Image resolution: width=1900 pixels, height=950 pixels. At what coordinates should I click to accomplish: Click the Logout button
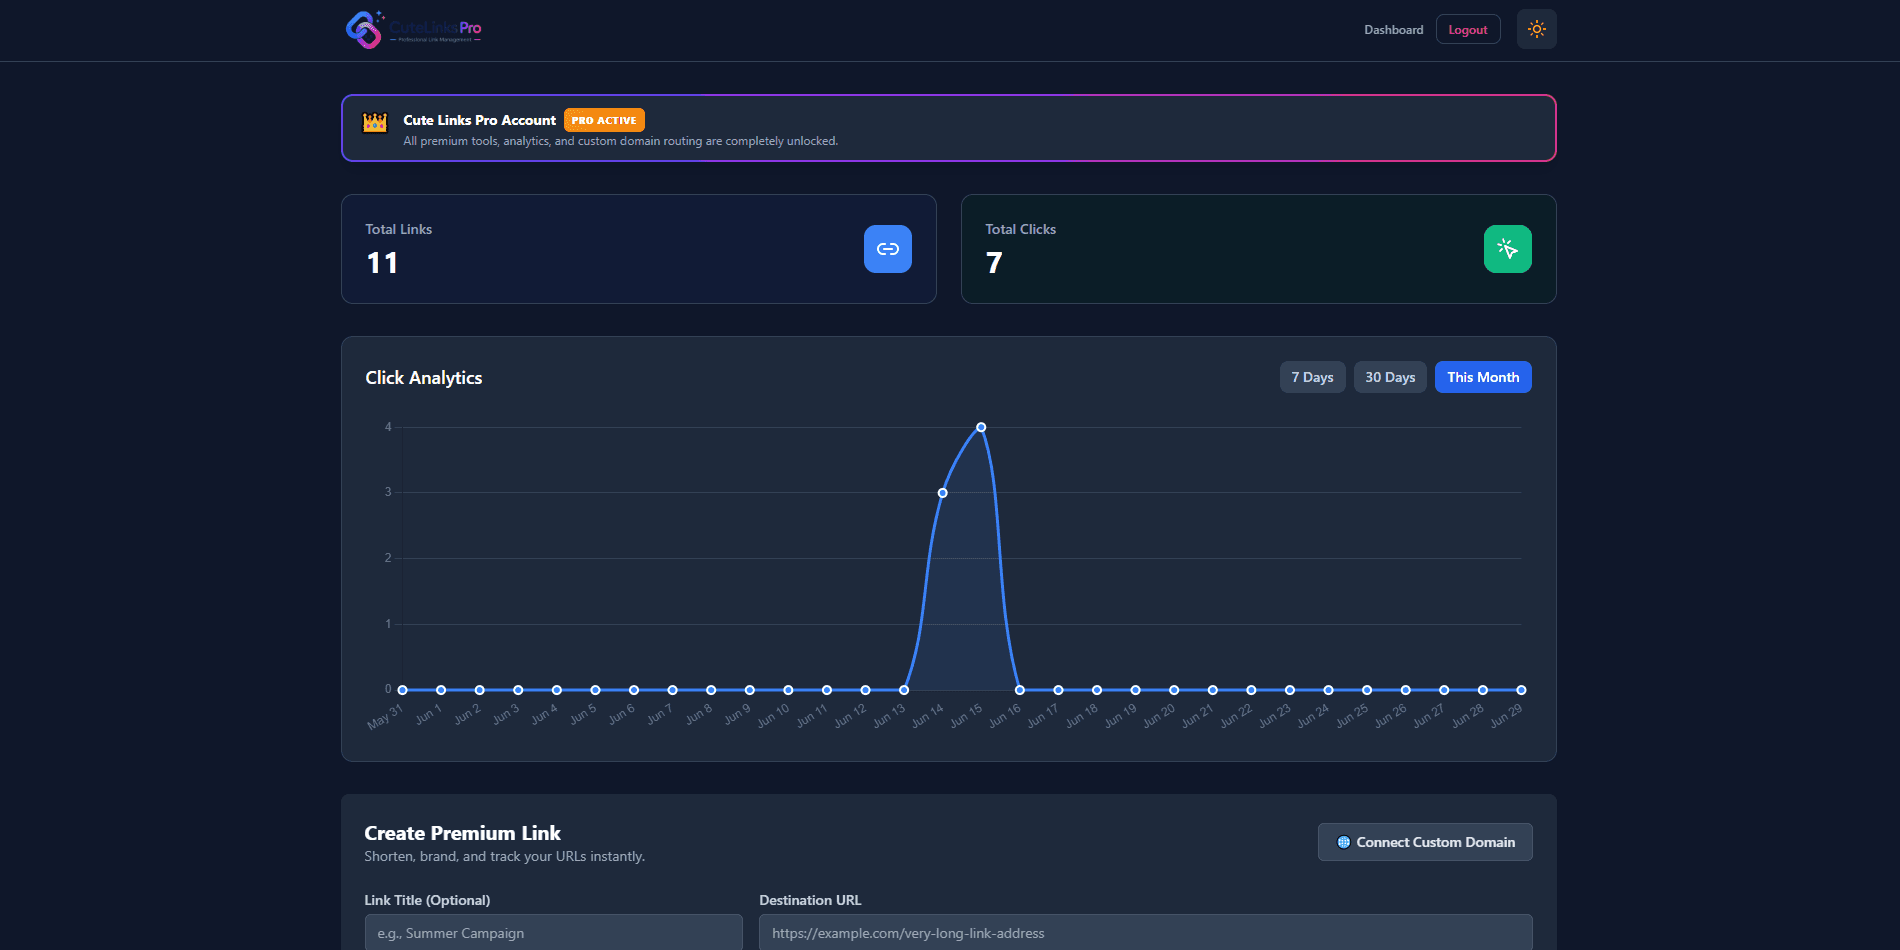[x=1468, y=30]
